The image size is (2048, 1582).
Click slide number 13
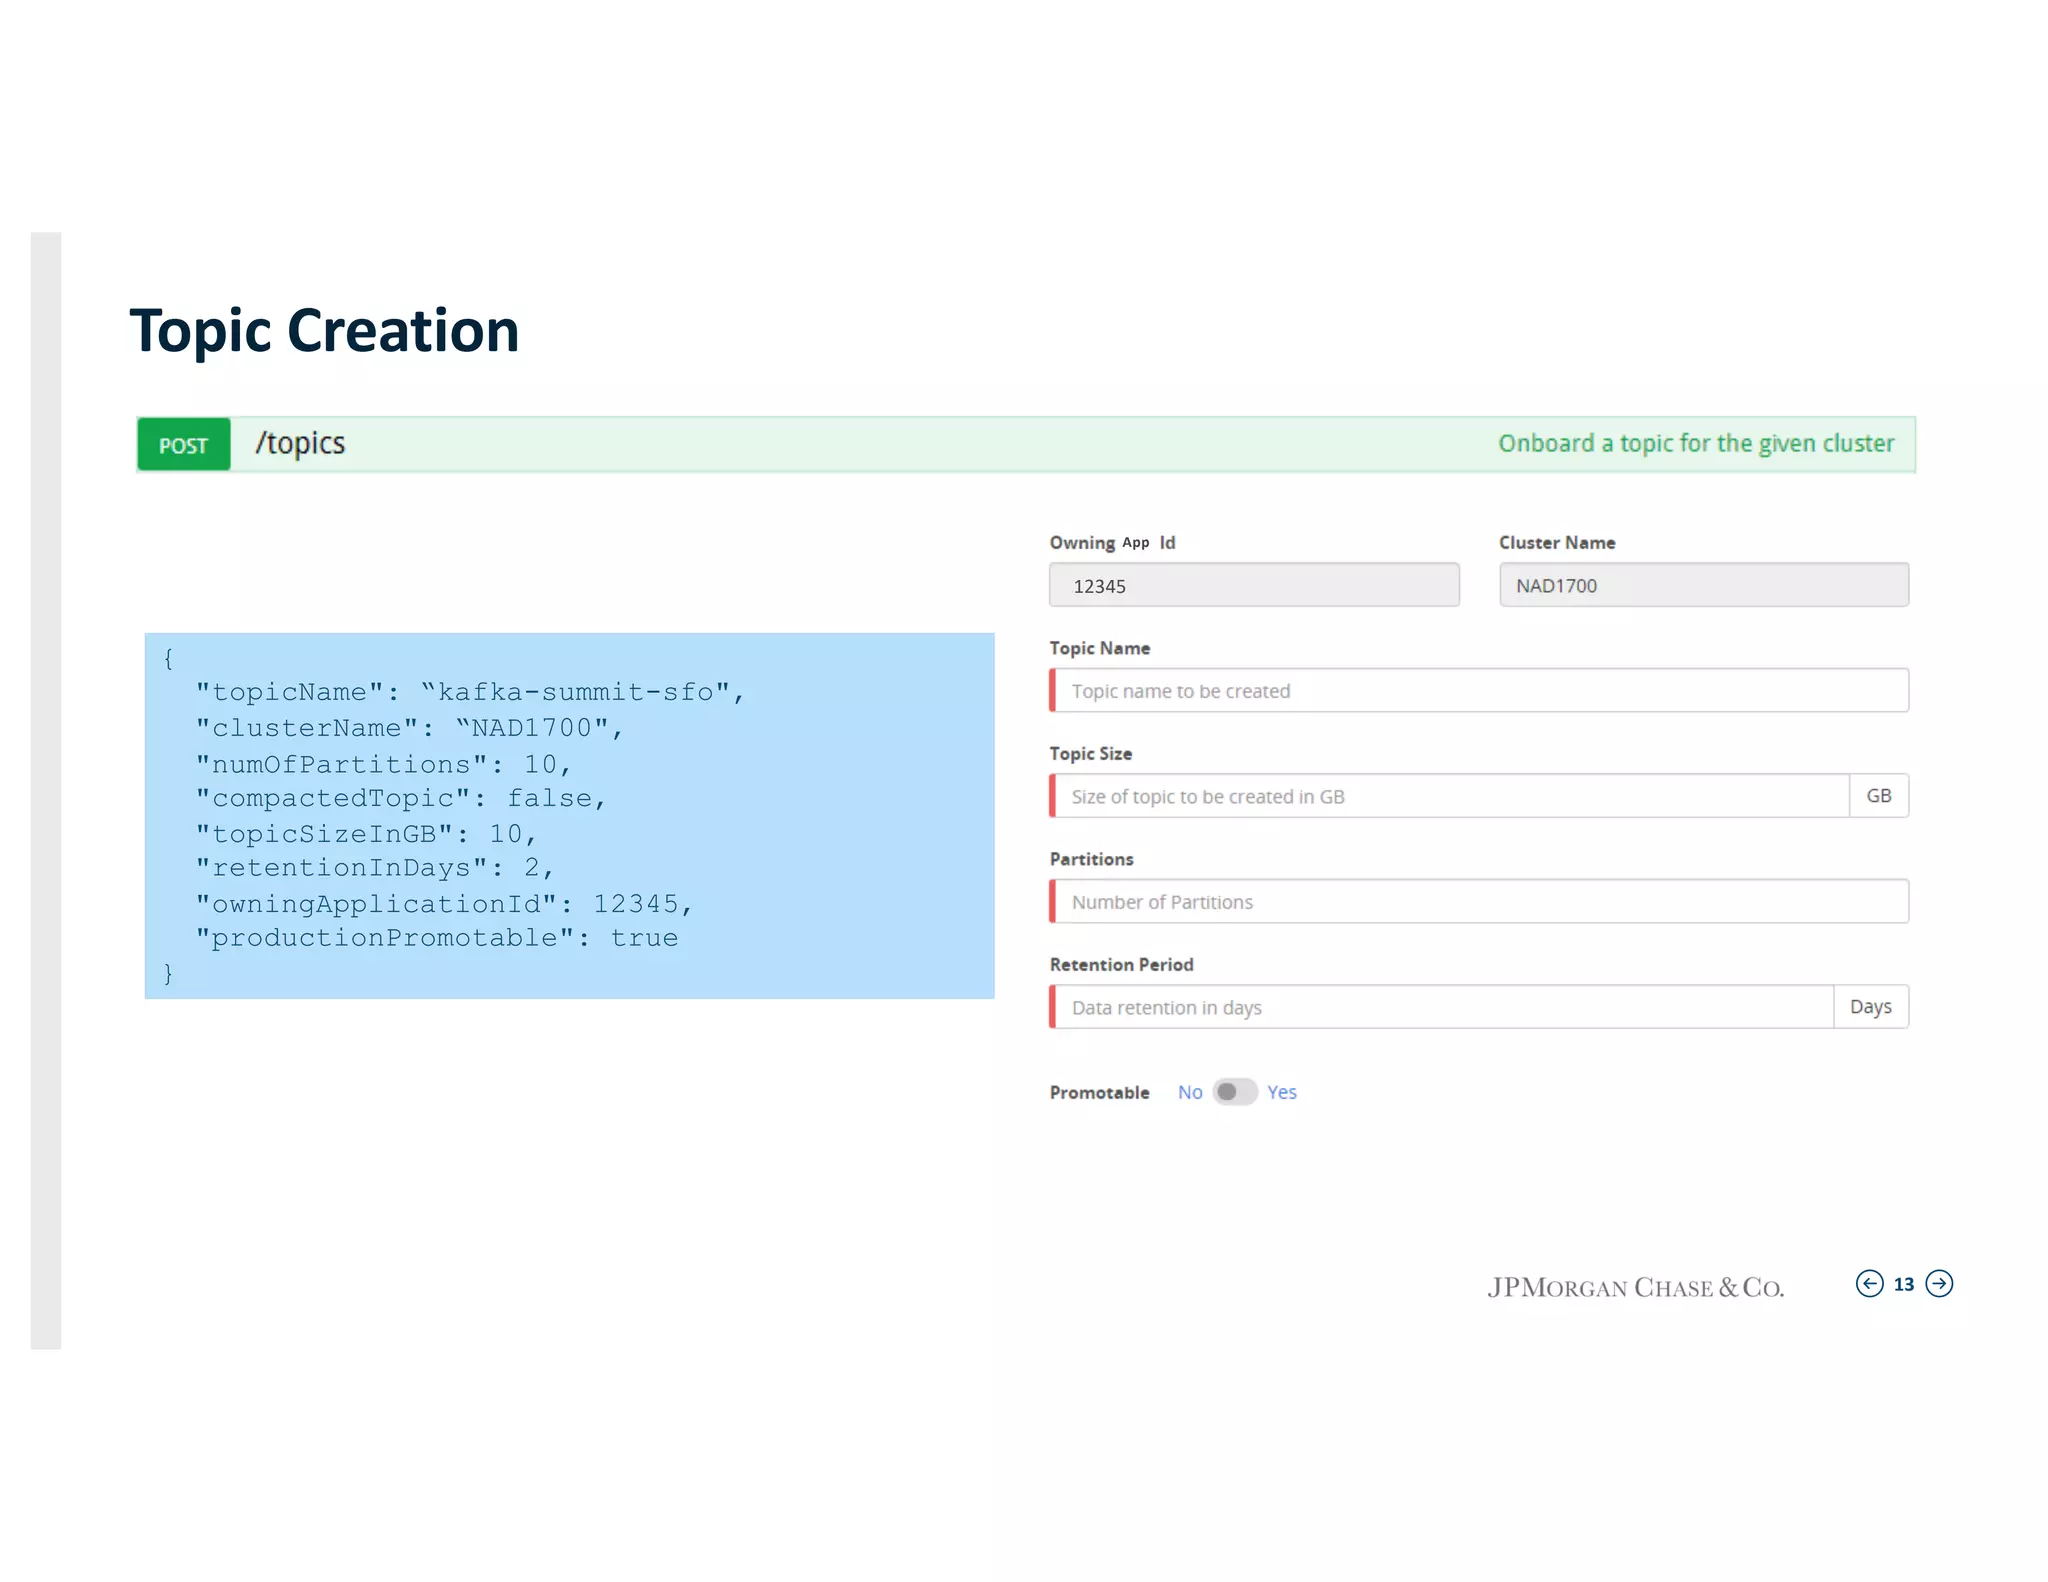(x=1903, y=1284)
